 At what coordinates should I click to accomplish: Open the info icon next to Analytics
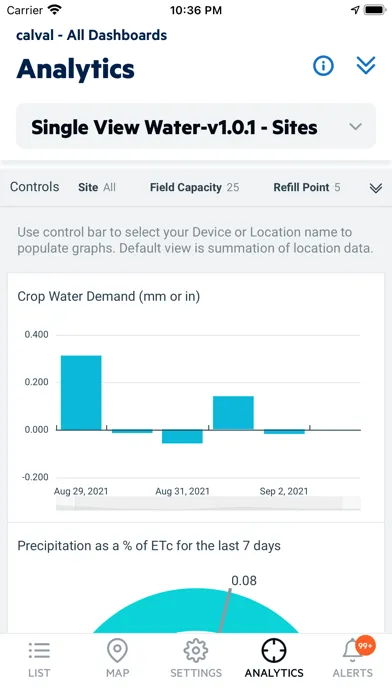click(x=323, y=66)
